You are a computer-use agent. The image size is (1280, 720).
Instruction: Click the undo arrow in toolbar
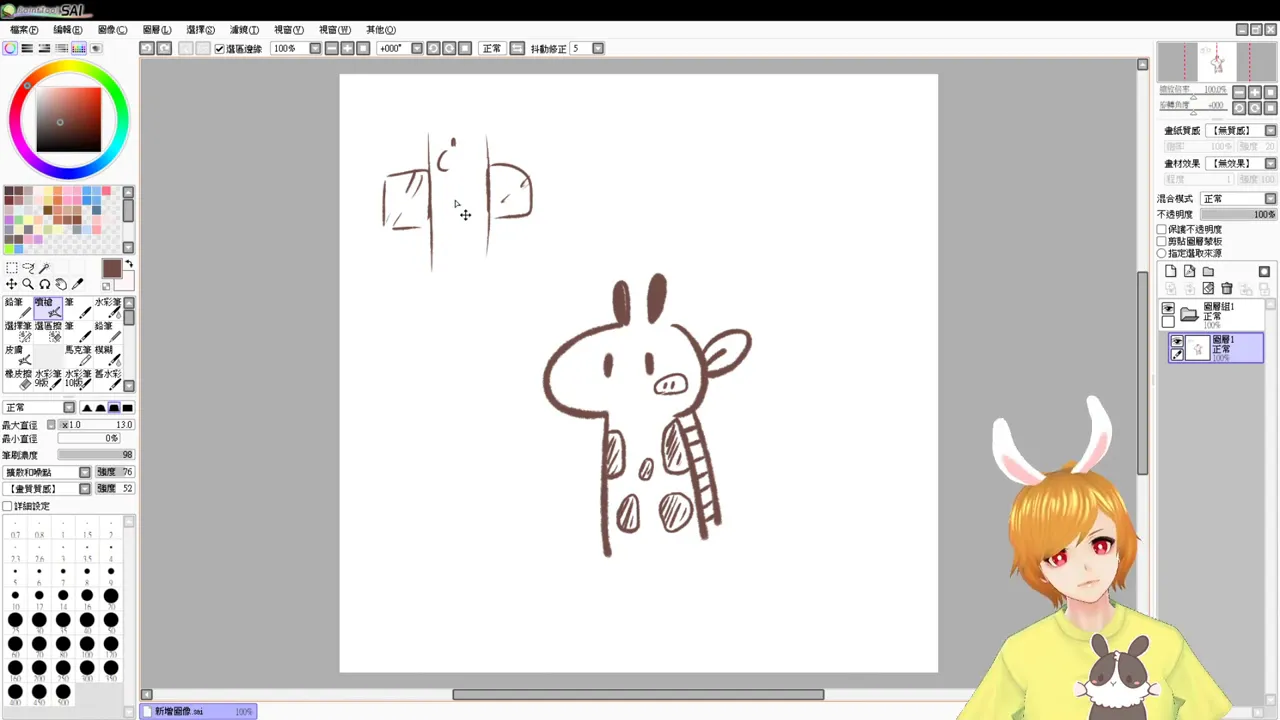147,48
